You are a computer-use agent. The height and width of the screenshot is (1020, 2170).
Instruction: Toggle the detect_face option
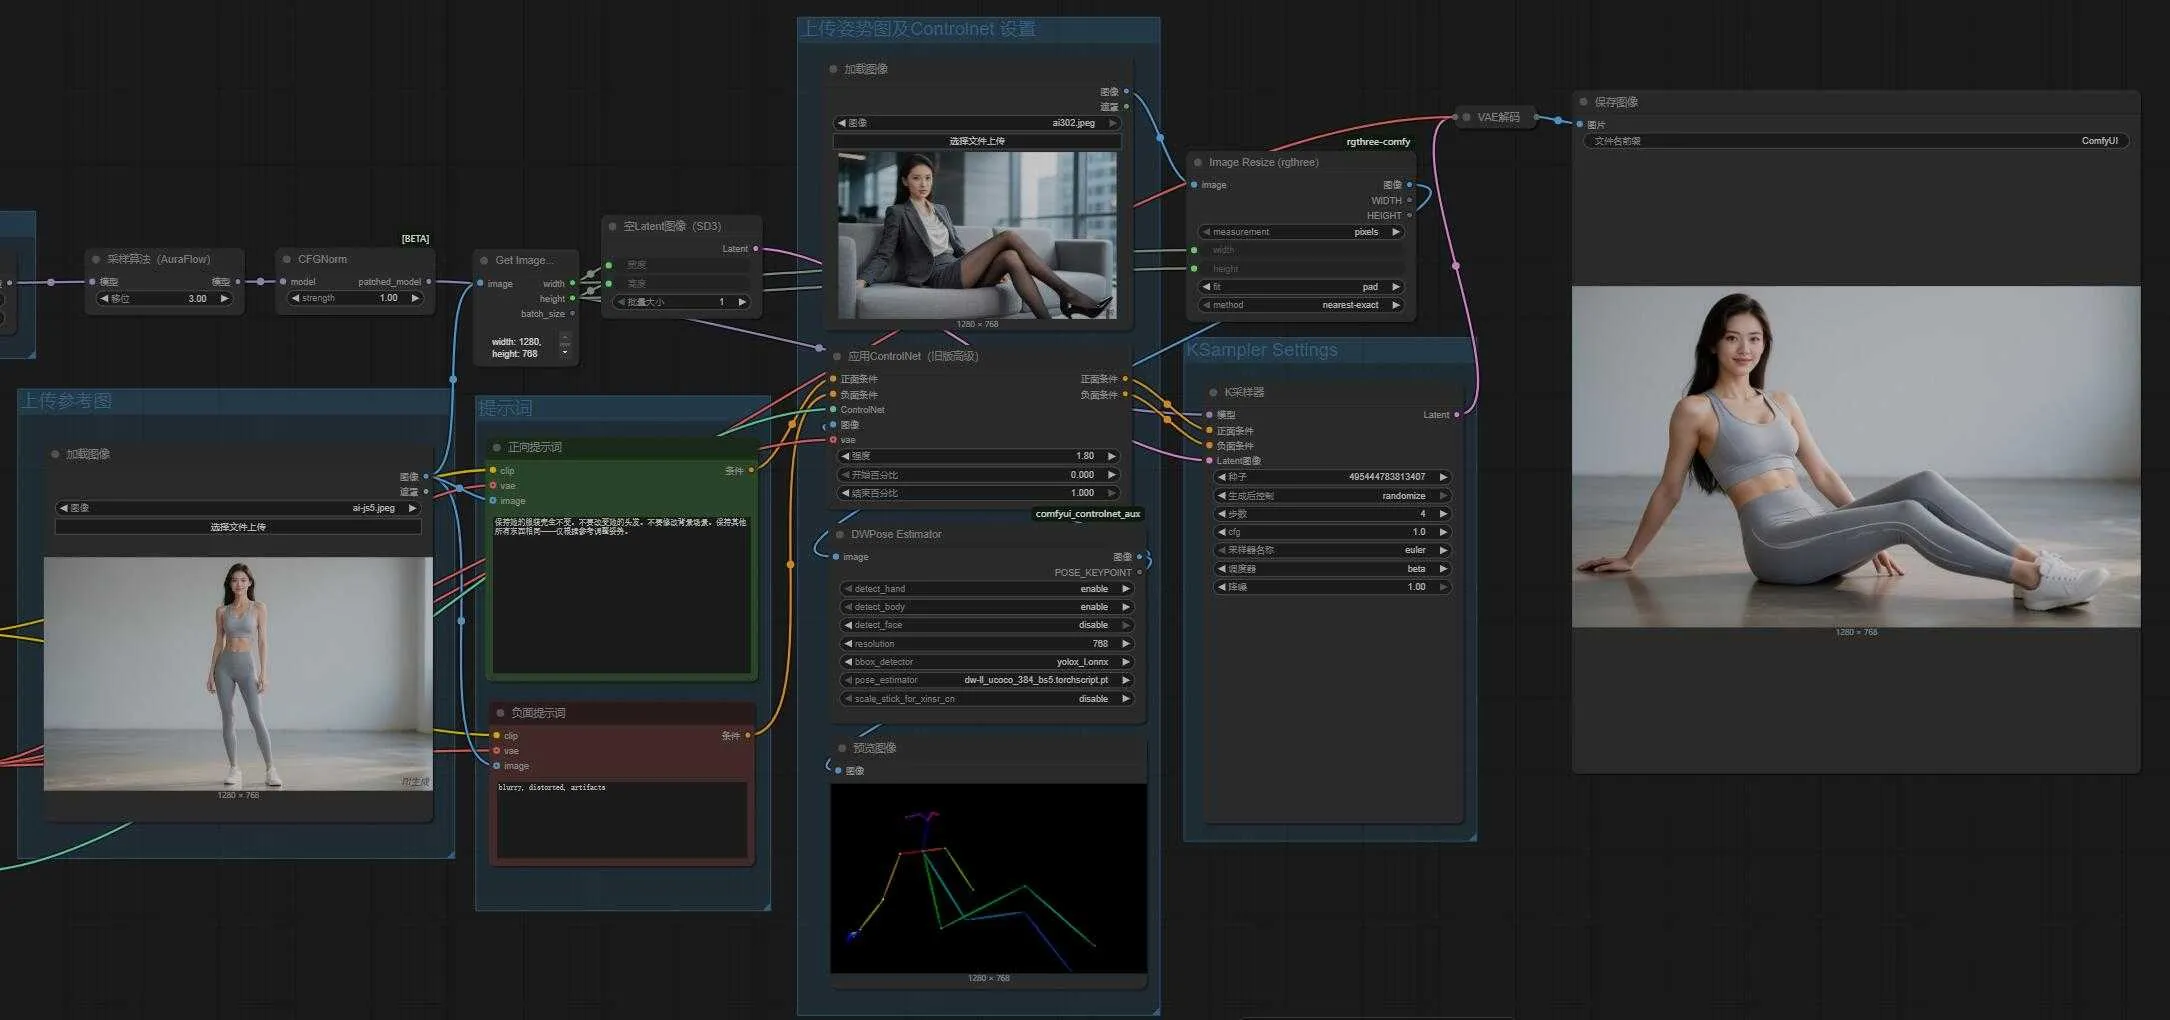click(986, 625)
